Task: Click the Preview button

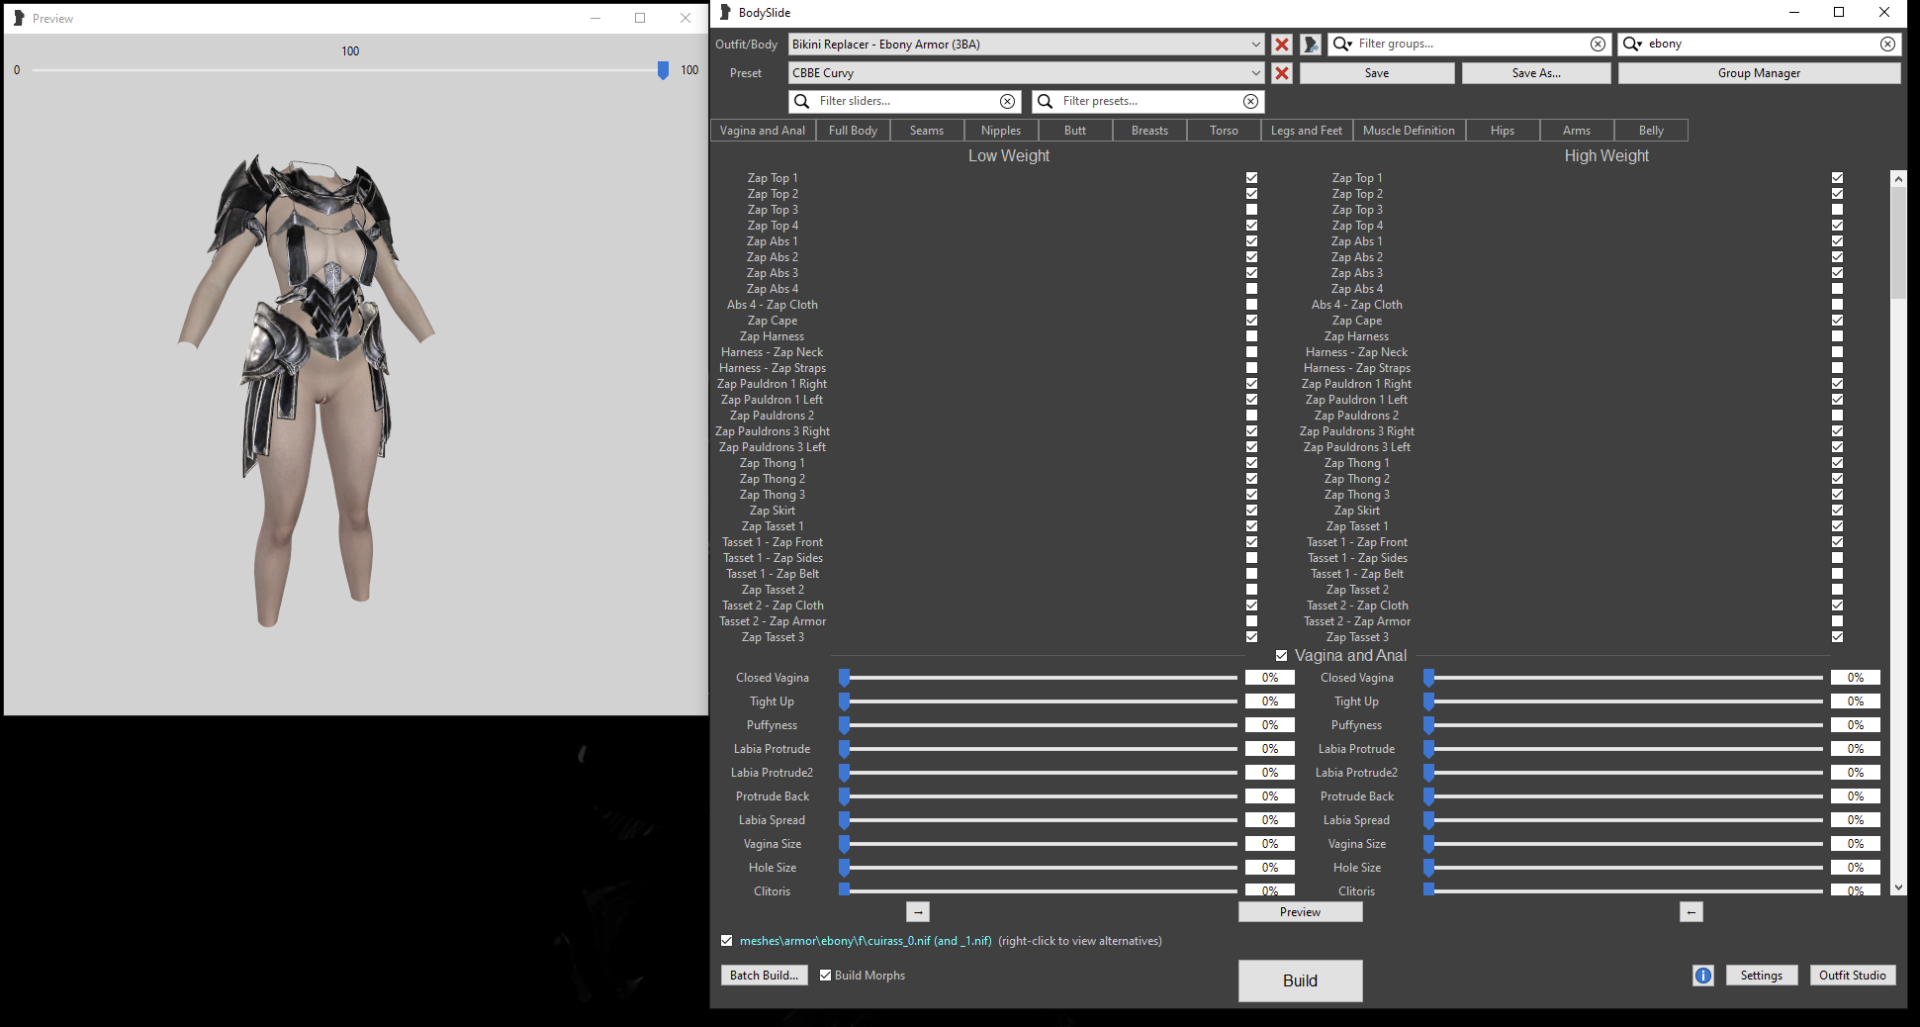Action: pyautogui.click(x=1300, y=912)
